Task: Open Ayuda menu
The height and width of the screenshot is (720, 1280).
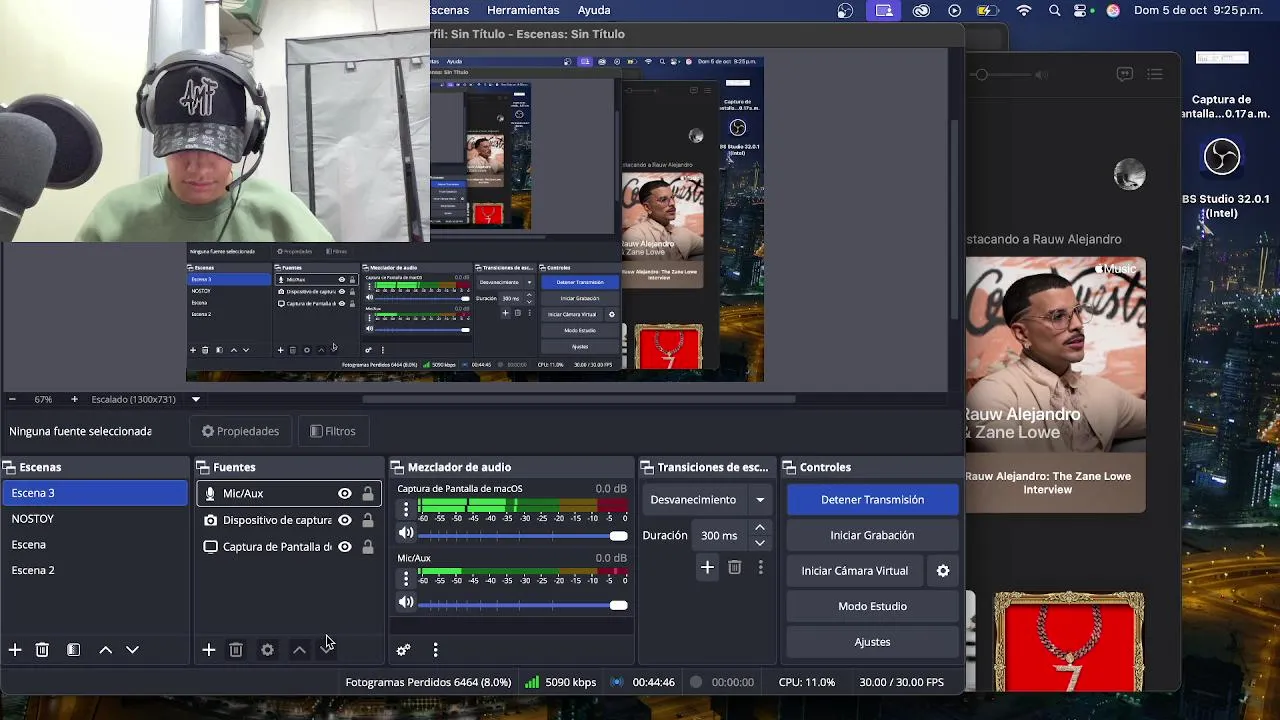Action: coord(594,10)
